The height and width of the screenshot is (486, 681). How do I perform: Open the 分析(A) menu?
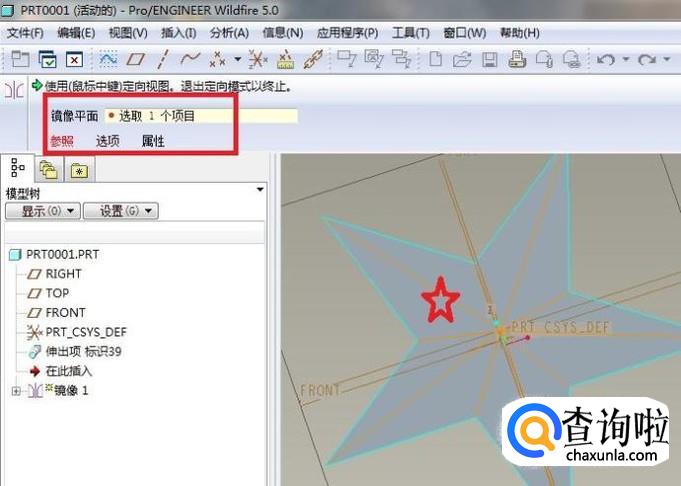pos(229,33)
